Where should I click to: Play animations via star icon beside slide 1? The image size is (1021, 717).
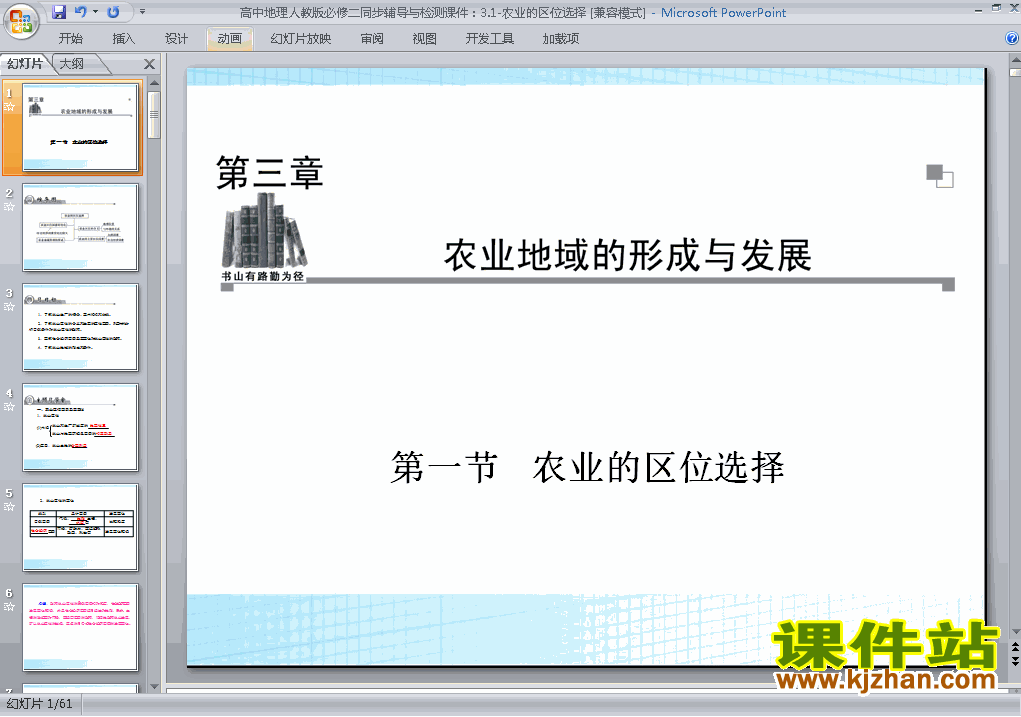(x=9, y=107)
